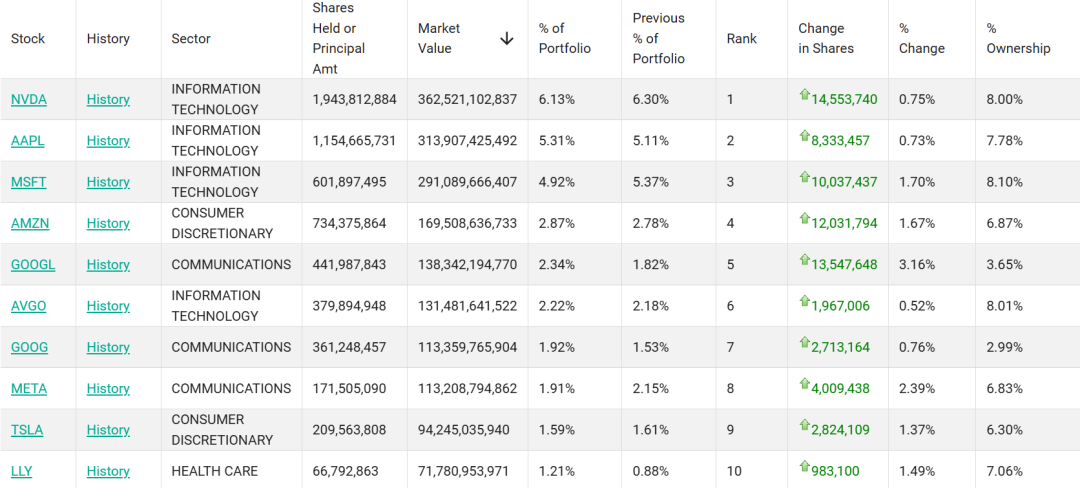View History for the MSFT holding

108,182
